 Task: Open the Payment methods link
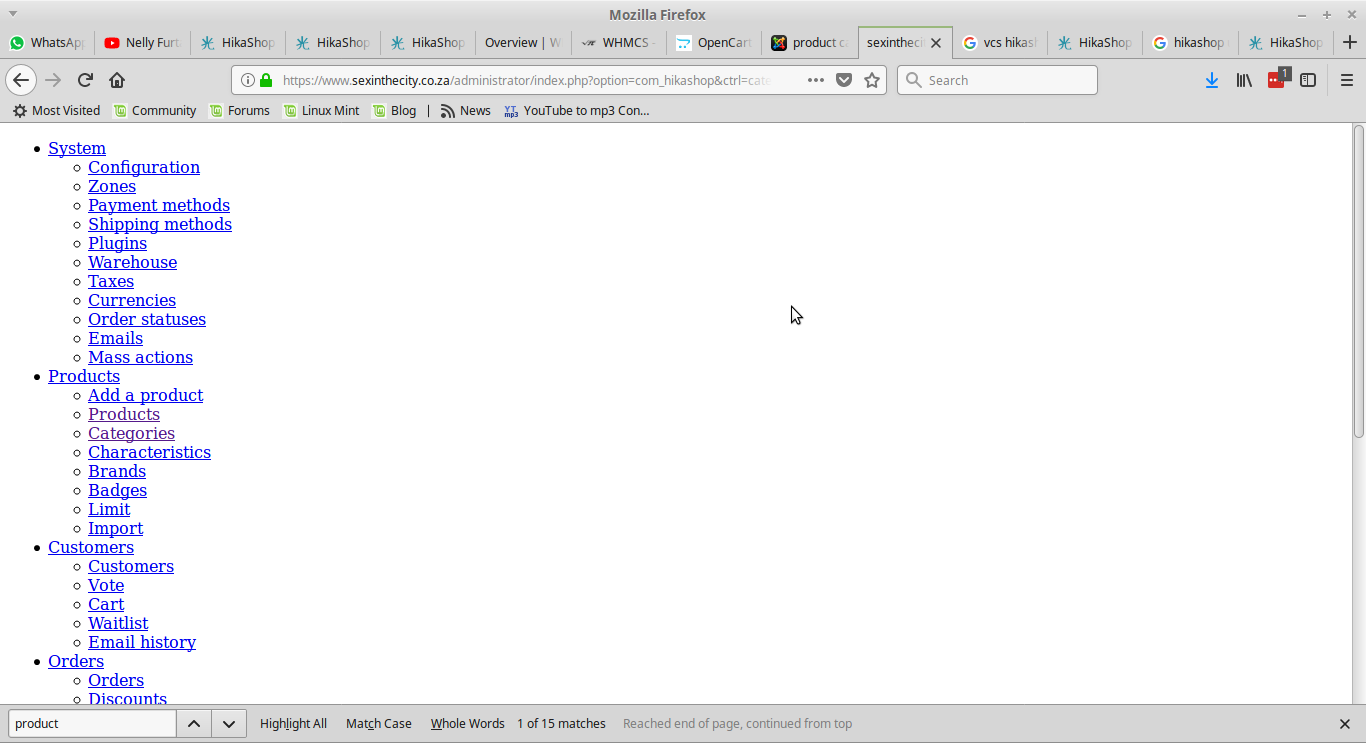[x=159, y=205]
